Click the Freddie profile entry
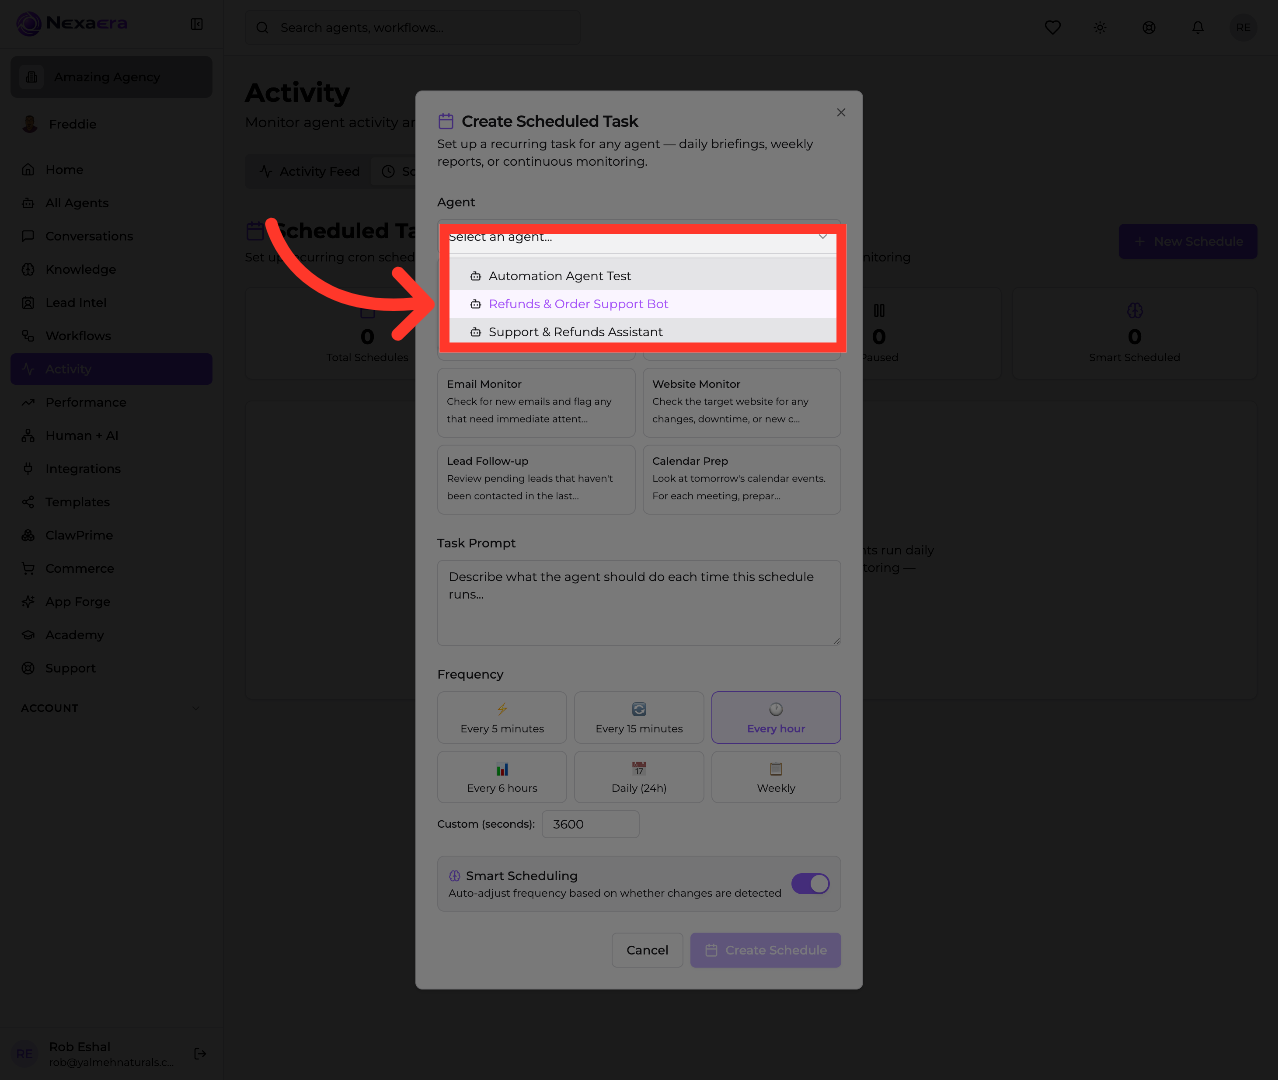The height and width of the screenshot is (1080, 1278). pos(111,124)
